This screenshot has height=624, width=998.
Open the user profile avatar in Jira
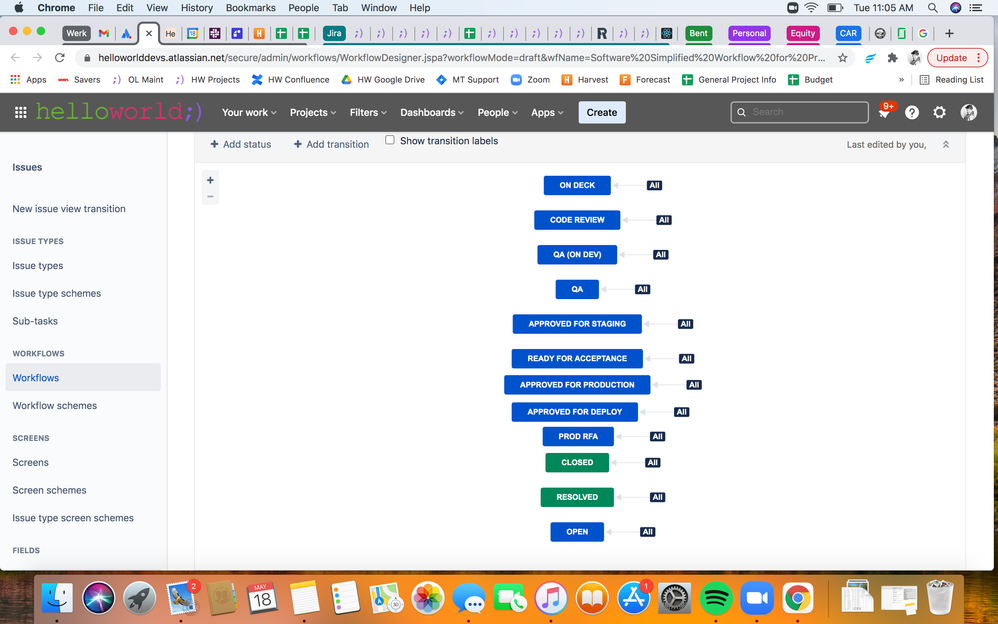coord(969,112)
